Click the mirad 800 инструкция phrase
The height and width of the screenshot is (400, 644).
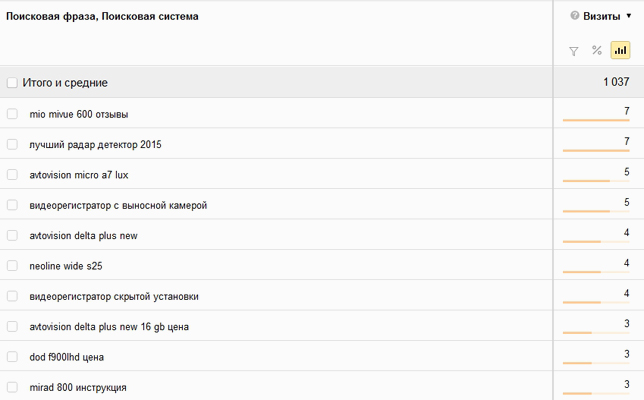[78, 388]
